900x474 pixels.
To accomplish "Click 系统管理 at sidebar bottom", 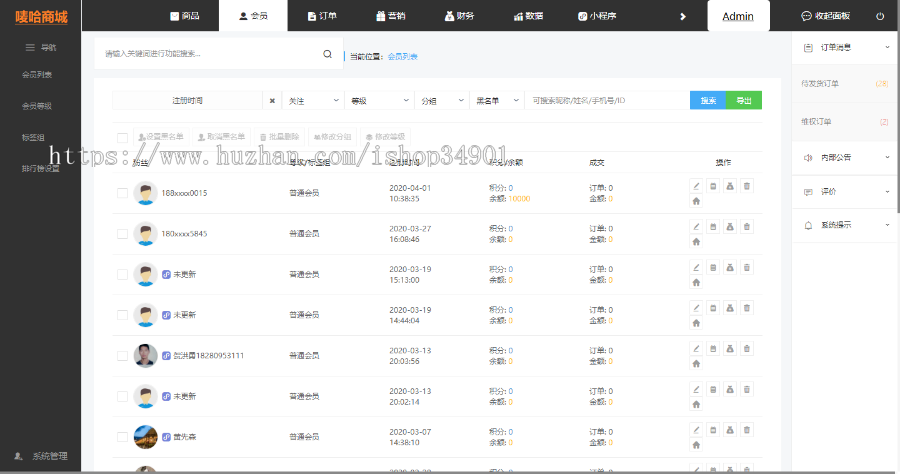I will coord(41,456).
